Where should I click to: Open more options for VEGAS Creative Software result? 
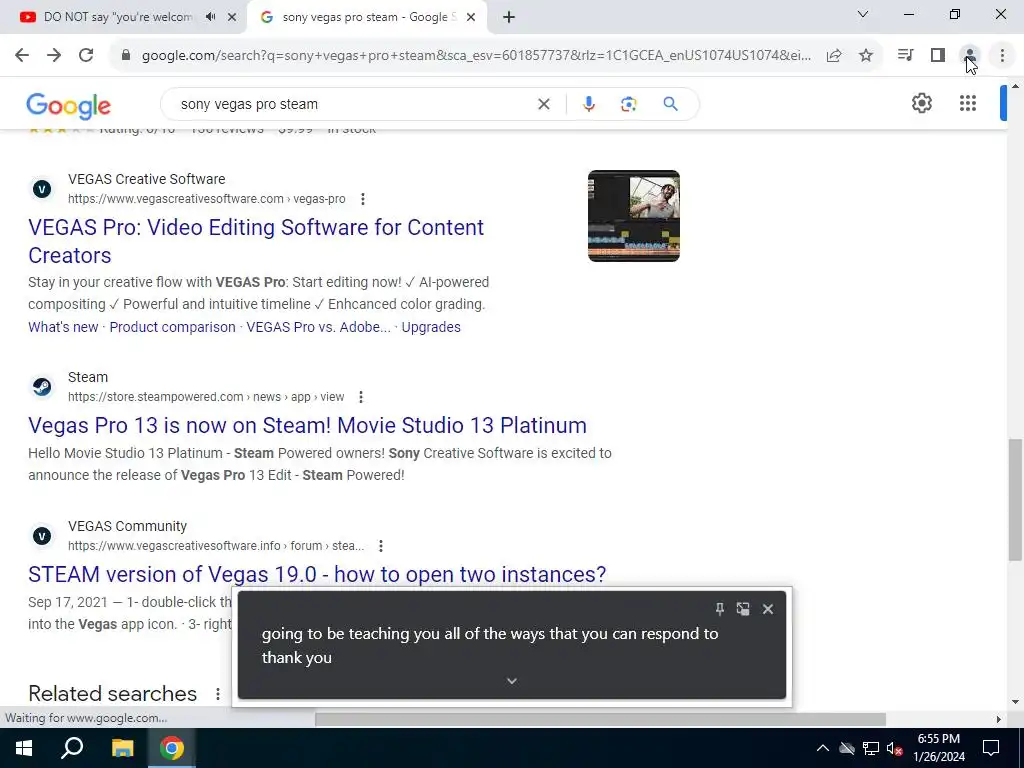362,199
